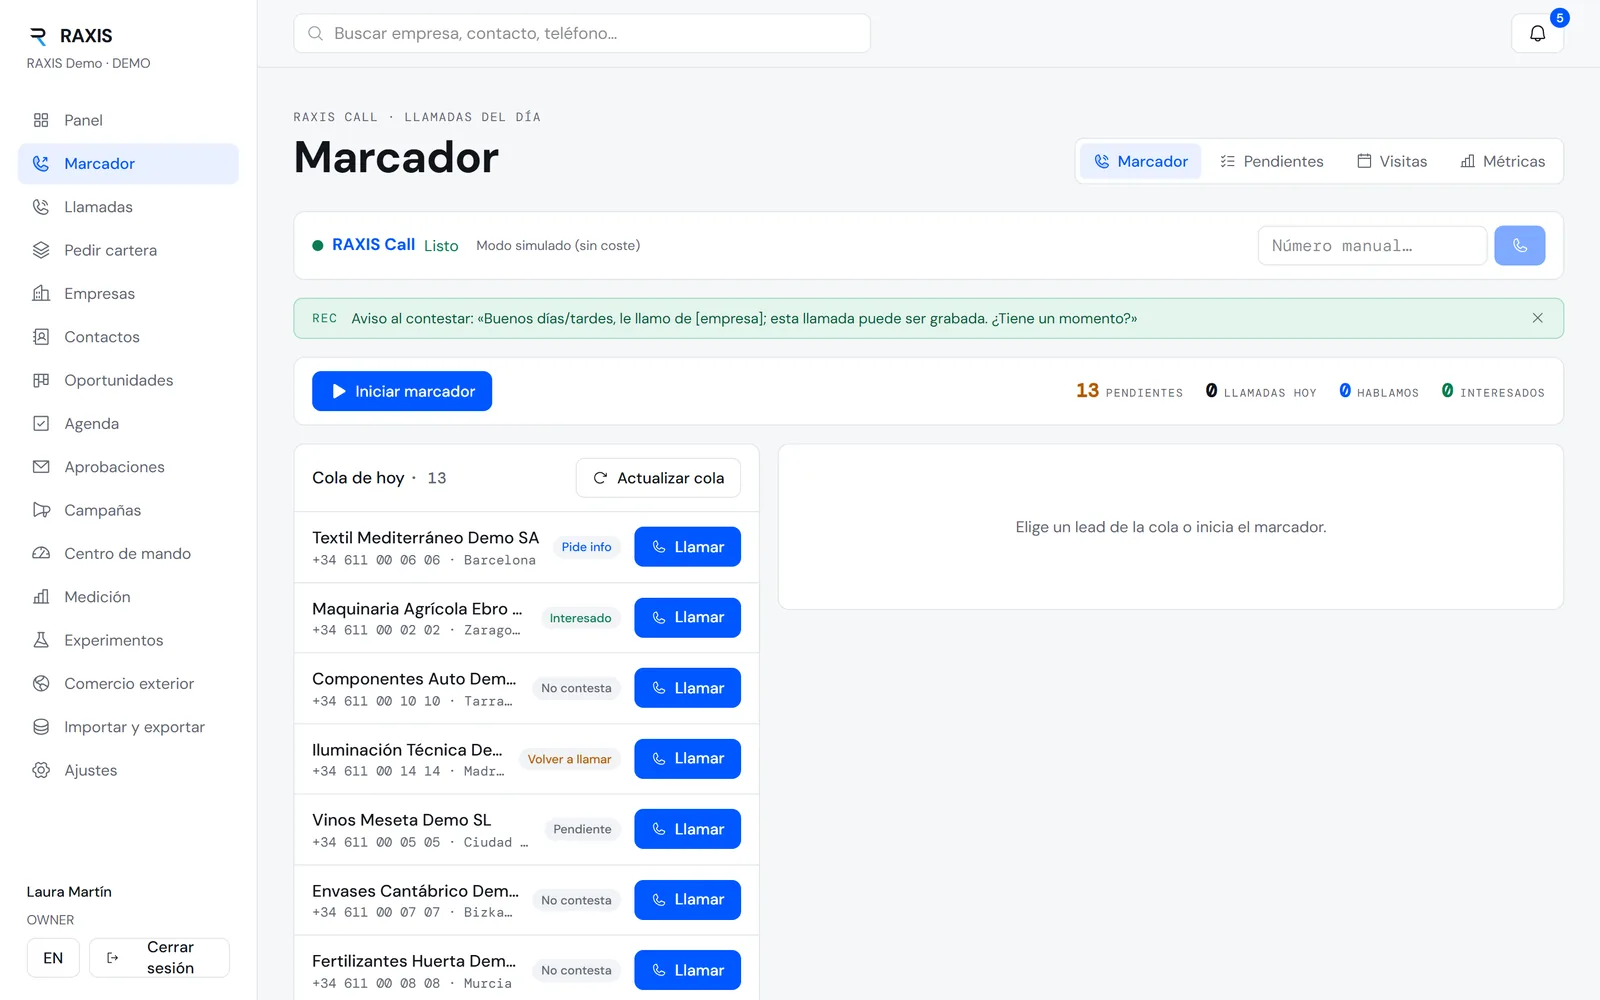Select Vinos Meseta Demo SL lead name

click(x=401, y=820)
